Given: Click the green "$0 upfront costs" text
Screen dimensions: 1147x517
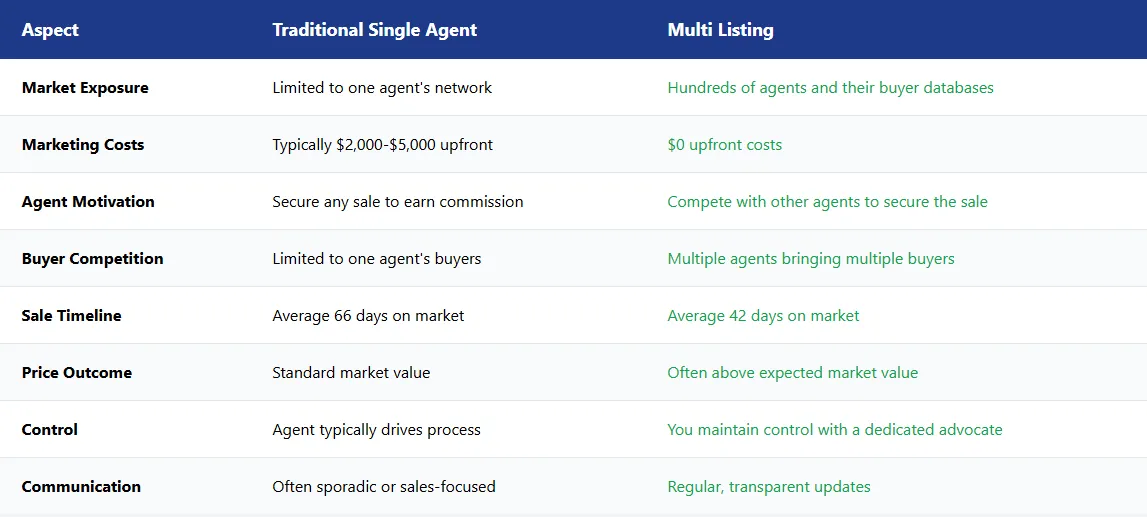Looking at the screenshot, I should tap(724, 145).
